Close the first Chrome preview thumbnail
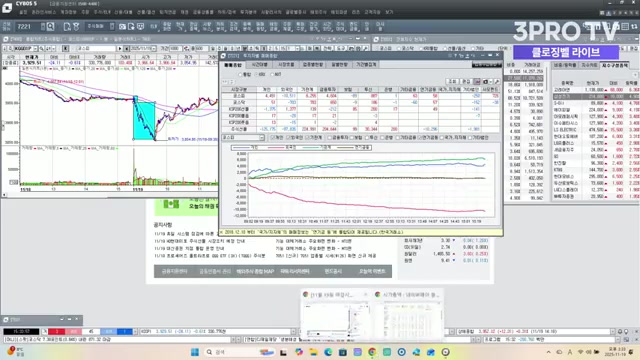 [x=366, y=294]
